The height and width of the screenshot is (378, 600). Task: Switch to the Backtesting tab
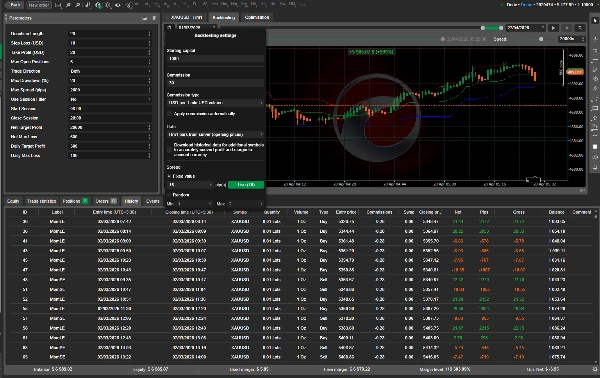[x=223, y=18]
